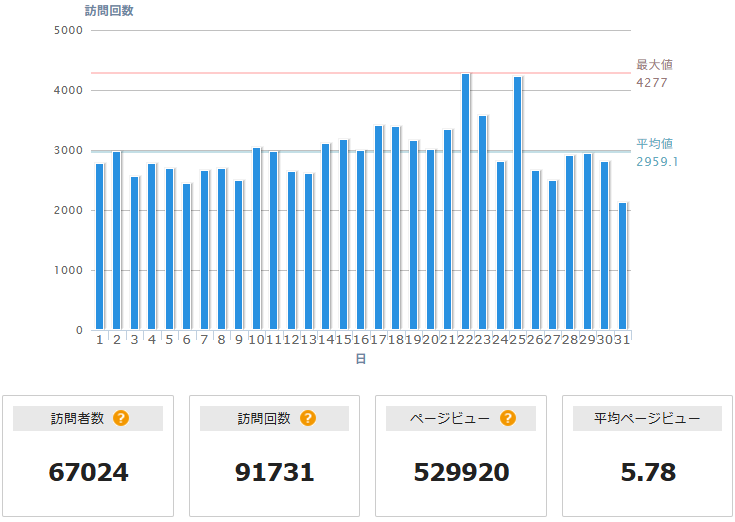Click the 平均ページビュー card header
735x522 pixels.
click(647, 419)
